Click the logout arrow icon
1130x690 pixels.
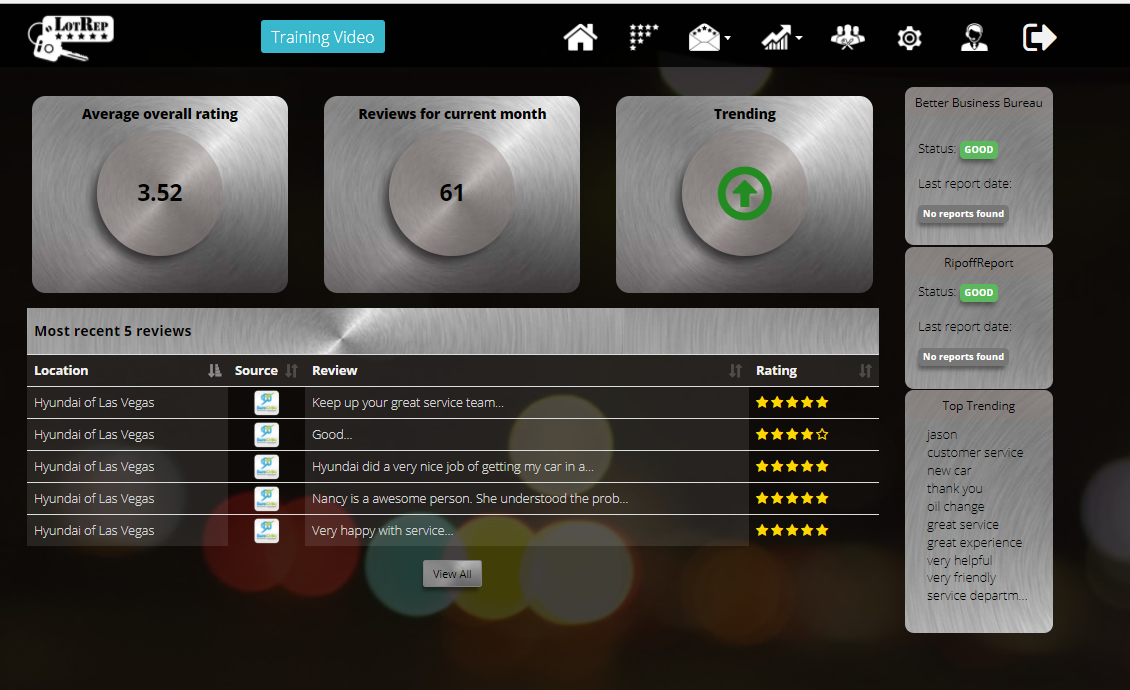pos(1039,38)
